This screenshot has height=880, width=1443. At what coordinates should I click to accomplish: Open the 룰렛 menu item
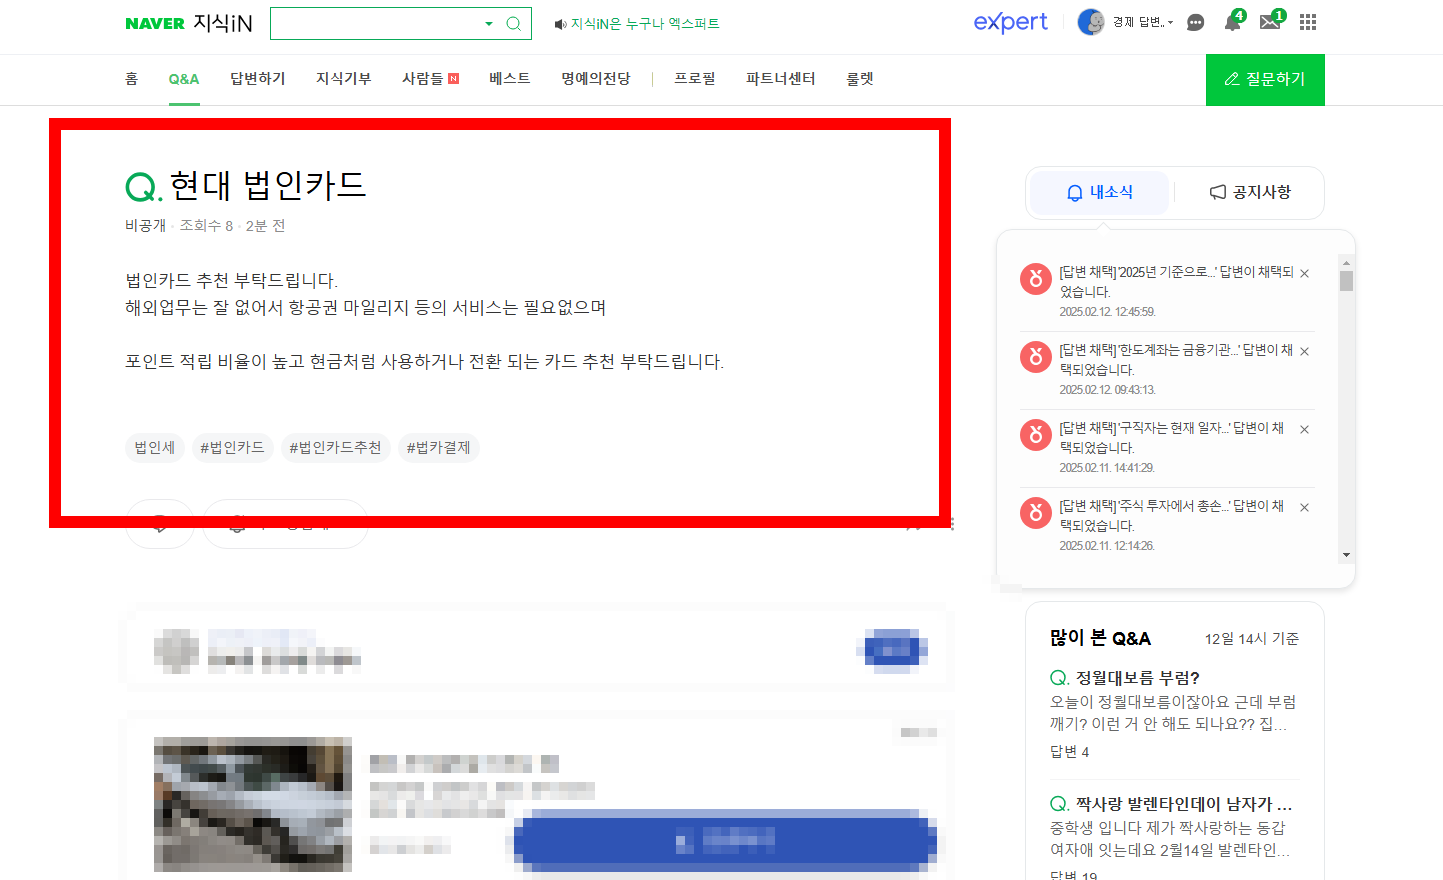860,79
